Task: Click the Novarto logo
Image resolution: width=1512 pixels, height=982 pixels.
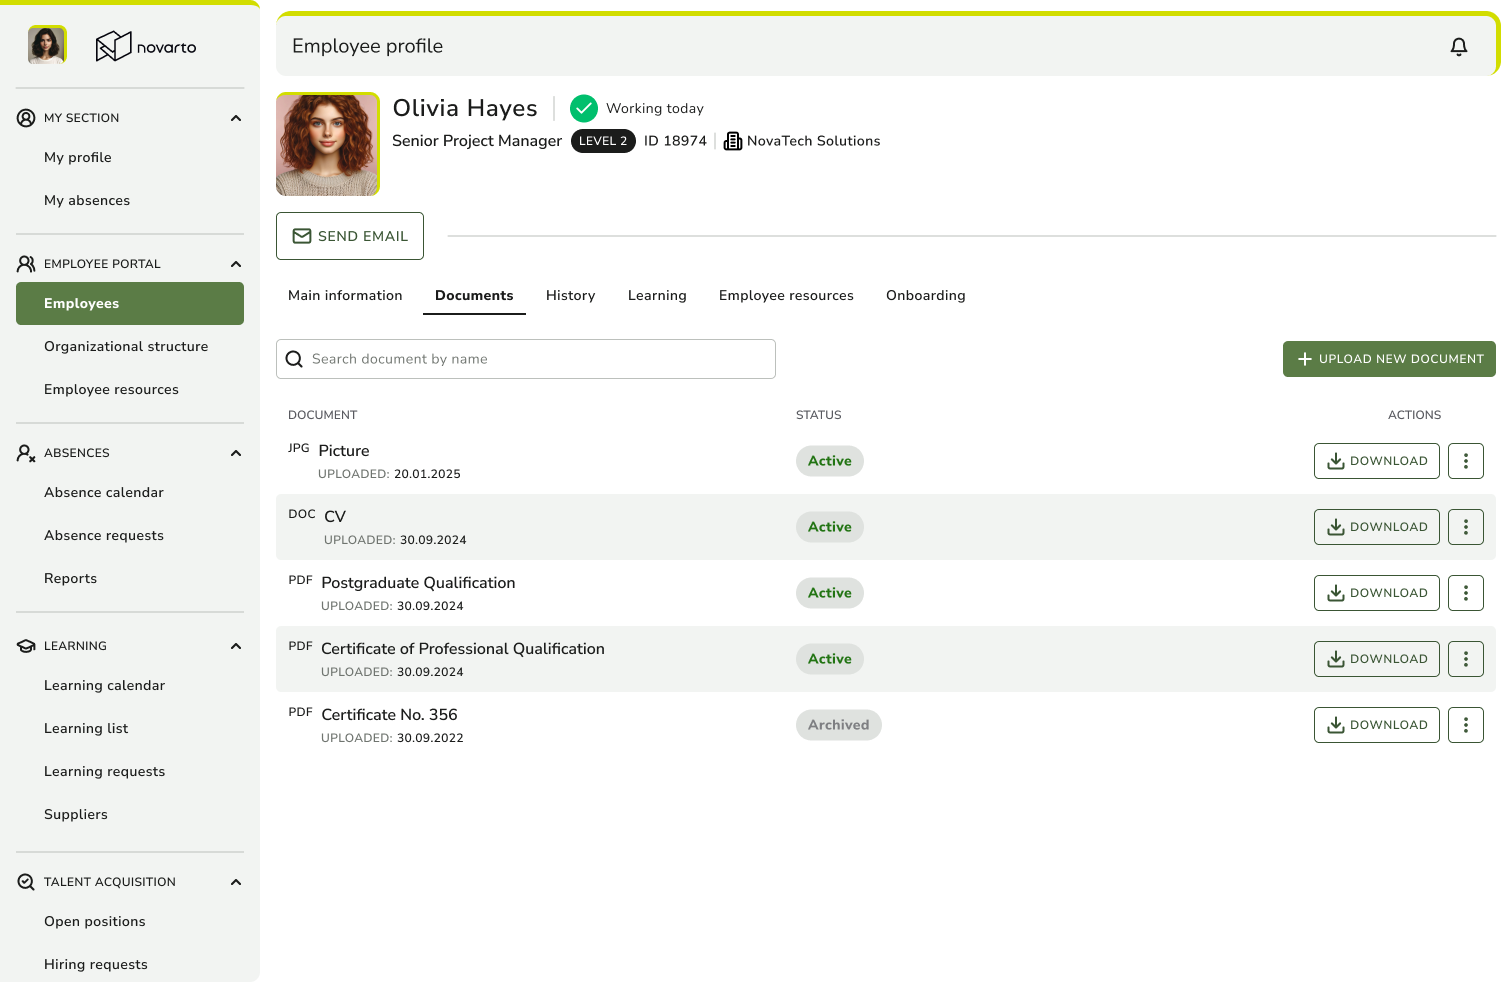Action: pyautogui.click(x=146, y=46)
